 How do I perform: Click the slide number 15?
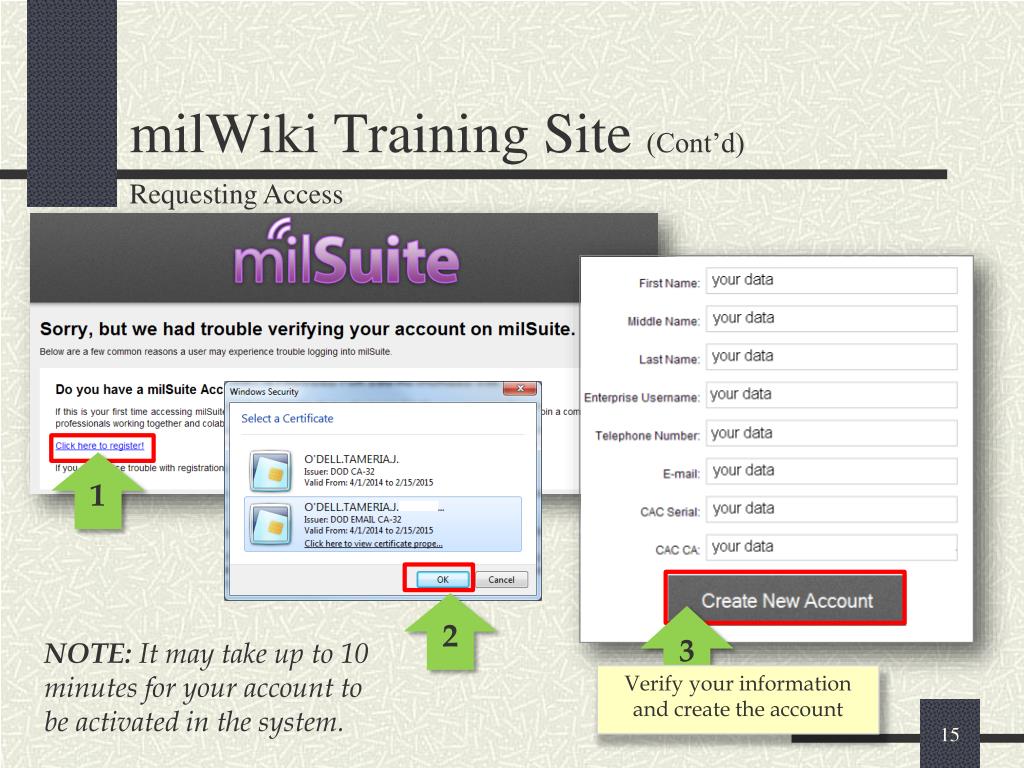(950, 735)
